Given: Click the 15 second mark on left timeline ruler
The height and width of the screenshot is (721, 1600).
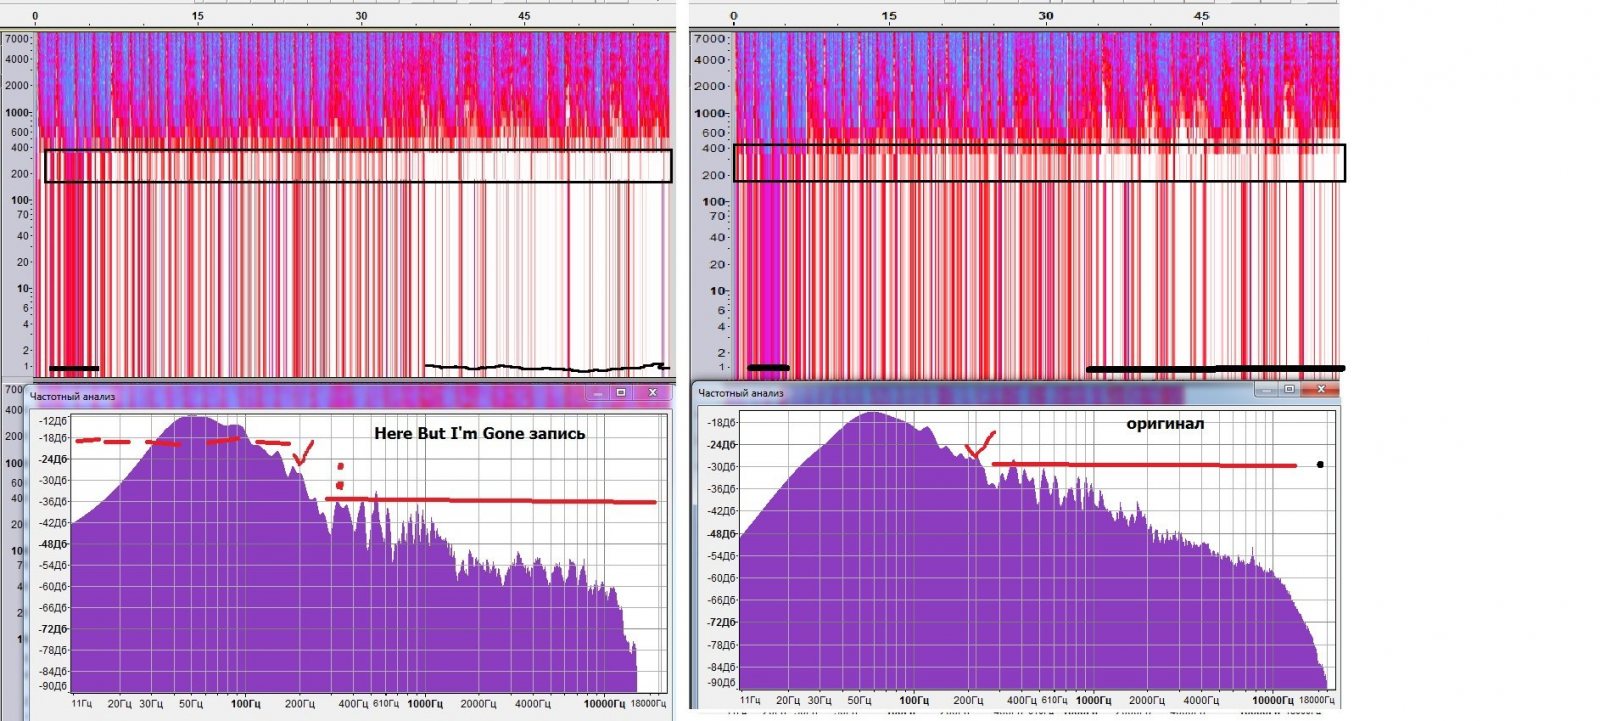Looking at the screenshot, I should point(198,16).
